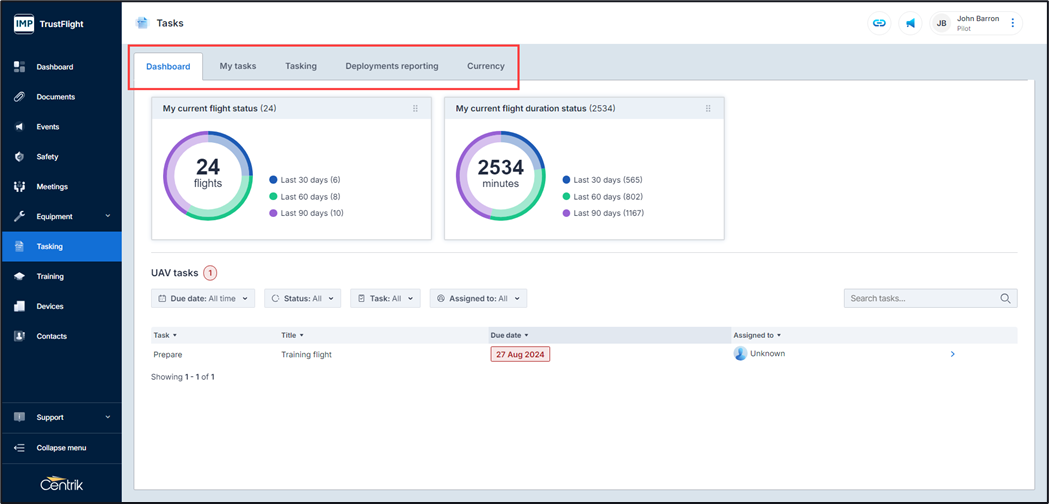
Task: Open Training flight task row arrow
Action: coord(952,354)
